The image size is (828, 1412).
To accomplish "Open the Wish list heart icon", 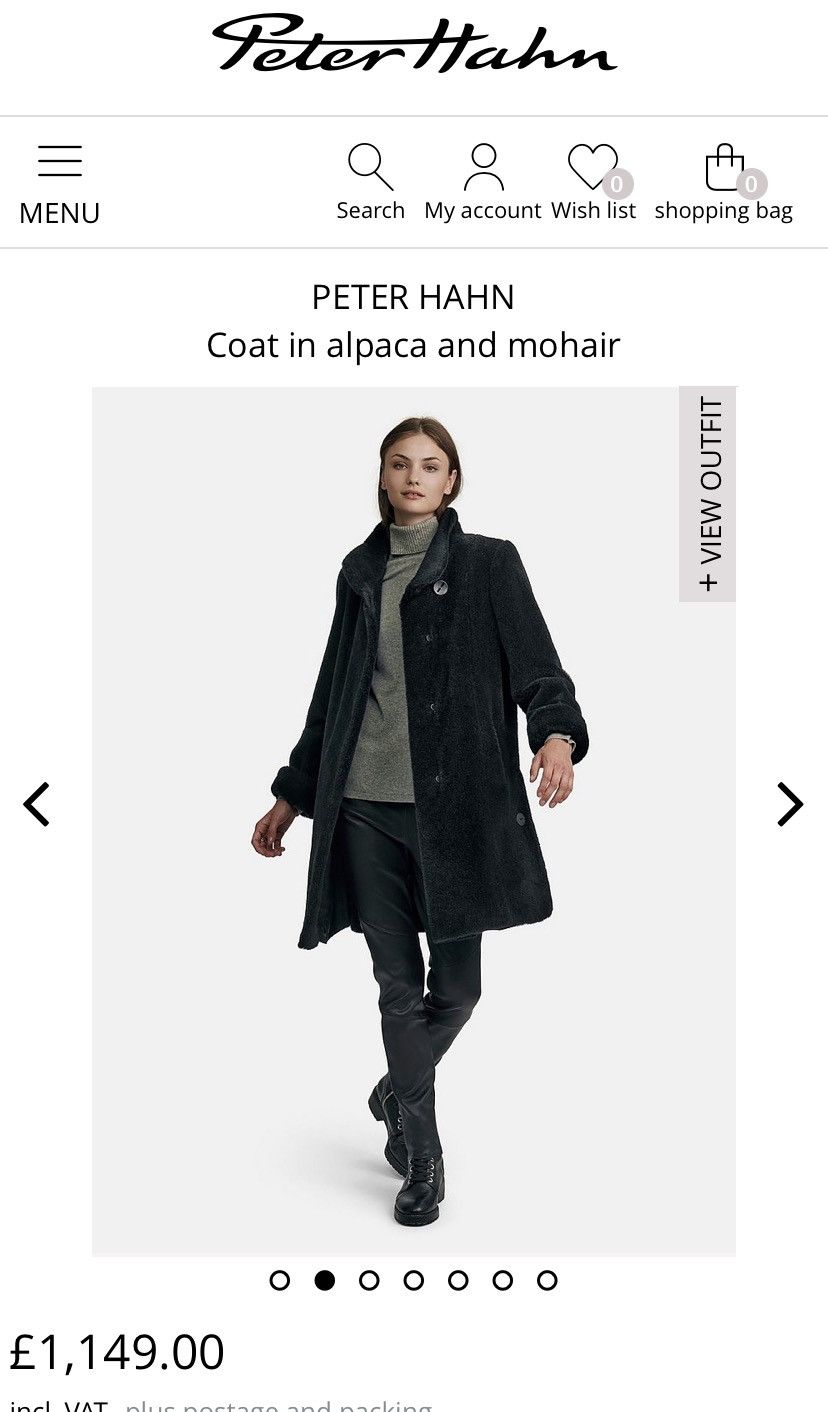I will (593, 167).
